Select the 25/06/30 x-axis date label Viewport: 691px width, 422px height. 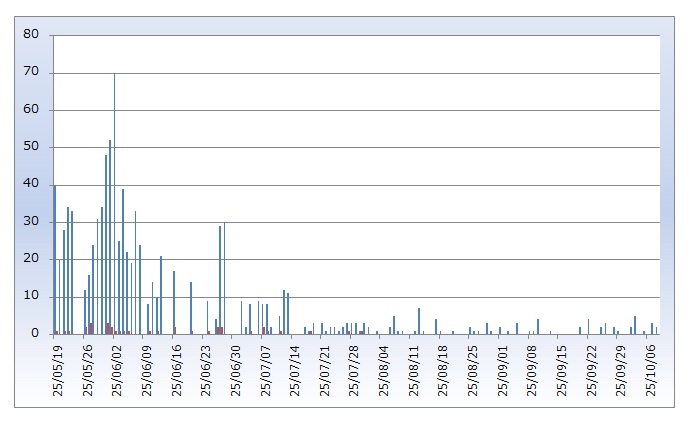click(235, 368)
